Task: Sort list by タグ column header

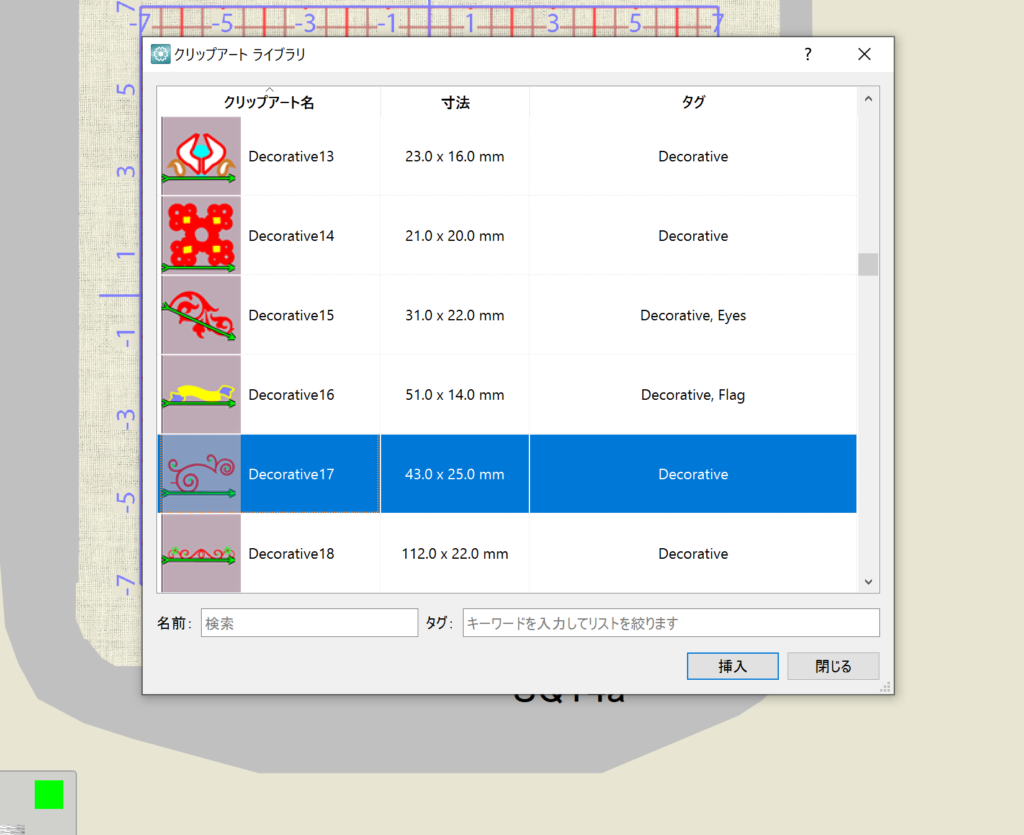Action: 693,102
